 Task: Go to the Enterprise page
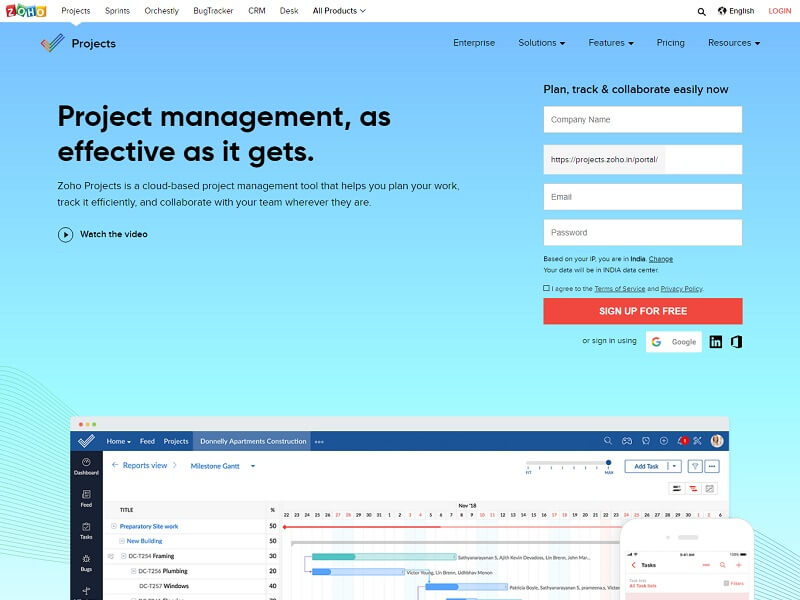(x=474, y=43)
